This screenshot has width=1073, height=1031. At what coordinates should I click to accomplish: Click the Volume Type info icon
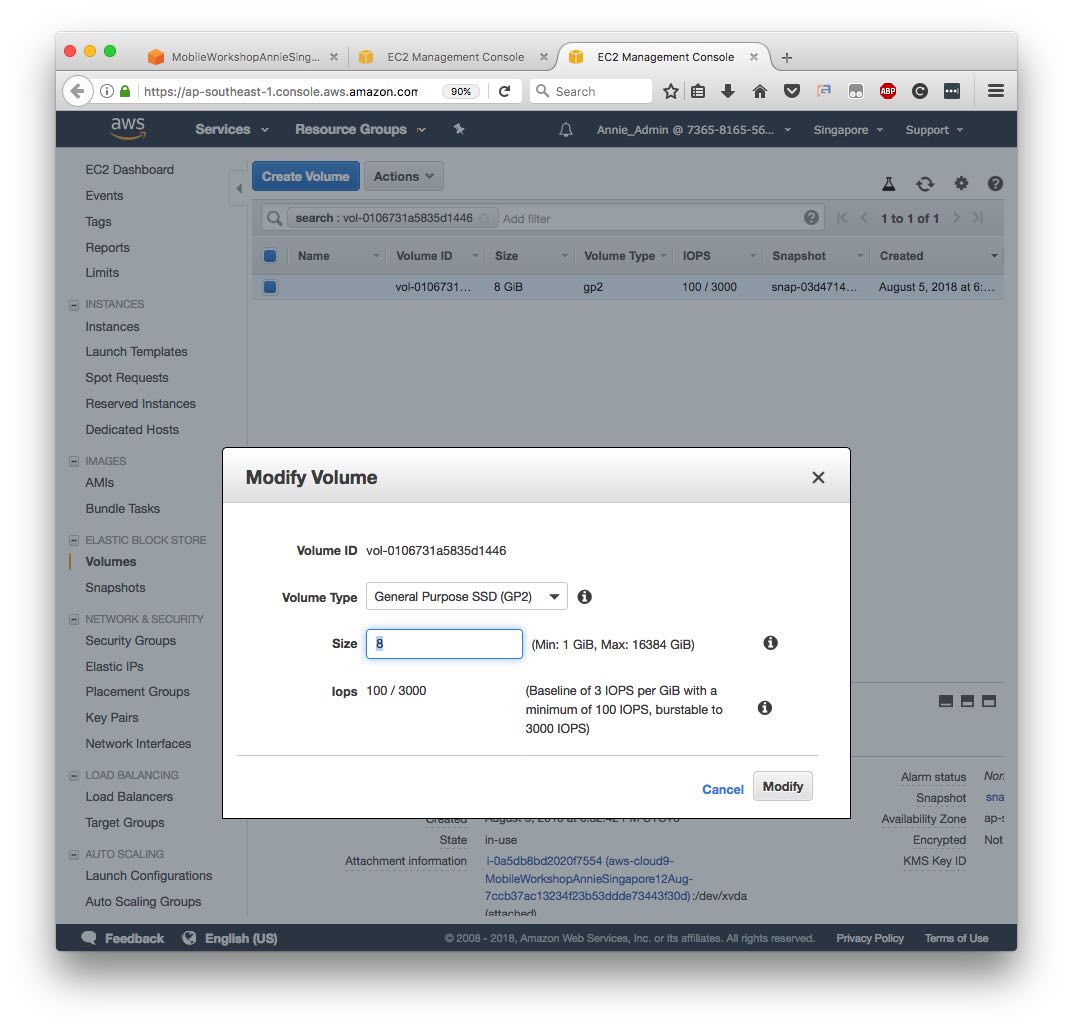point(584,597)
